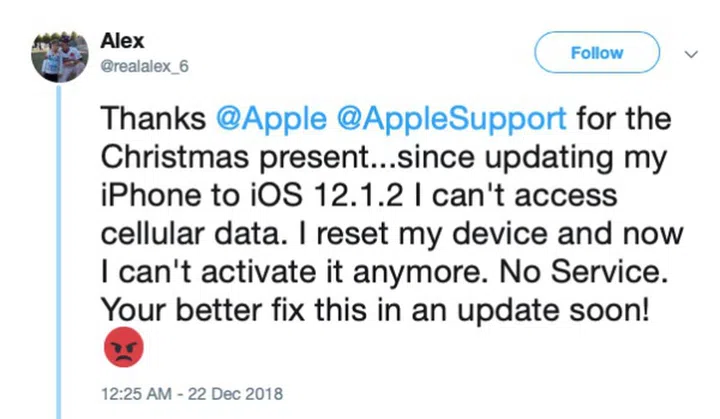Click the text "iOS 12.1.2"
This screenshot has width=720, height=419.
click(x=278, y=192)
